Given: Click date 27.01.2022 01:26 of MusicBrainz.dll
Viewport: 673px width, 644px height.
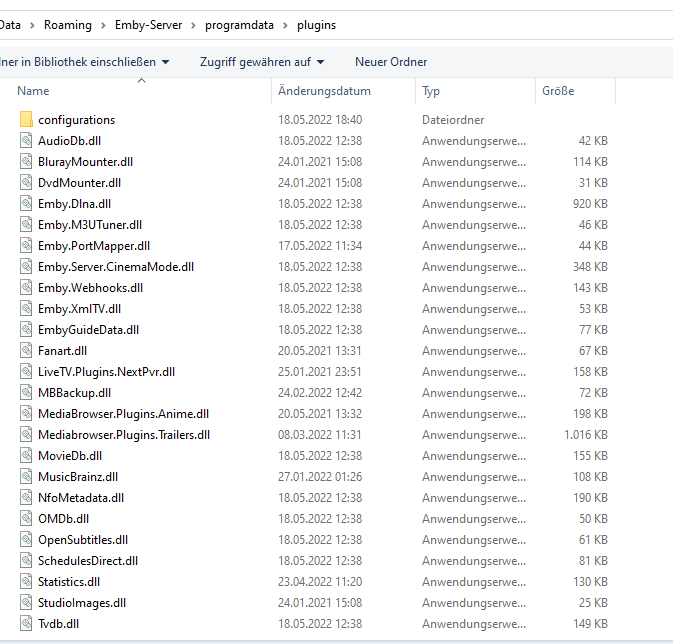Looking at the screenshot, I should pyautogui.click(x=320, y=477).
